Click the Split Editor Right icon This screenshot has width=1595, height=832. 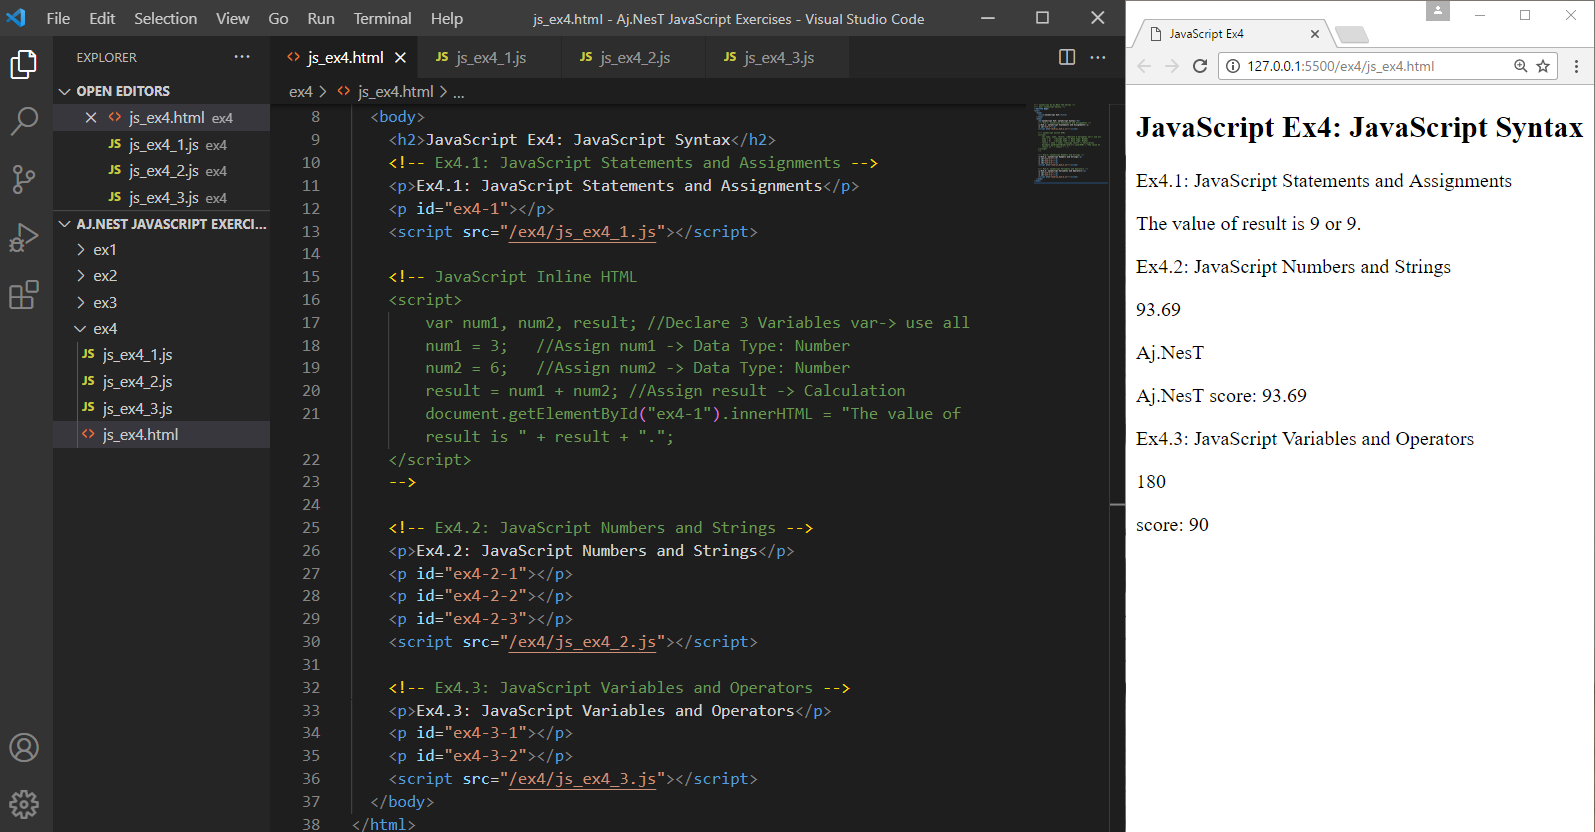tap(1067, 57)
